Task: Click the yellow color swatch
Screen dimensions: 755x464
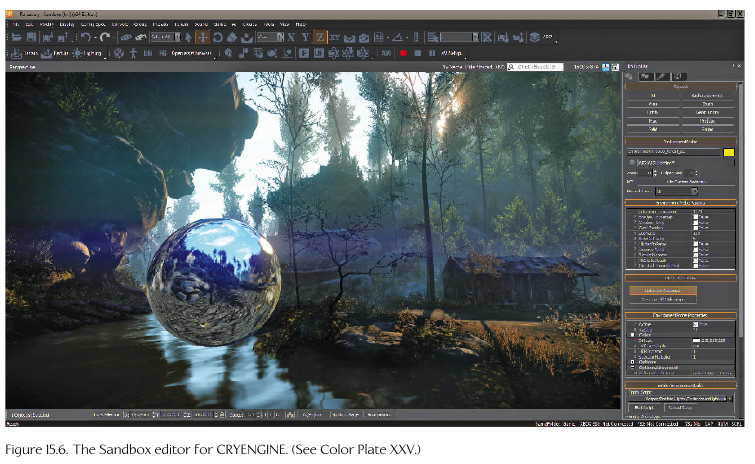Action: 729,152
